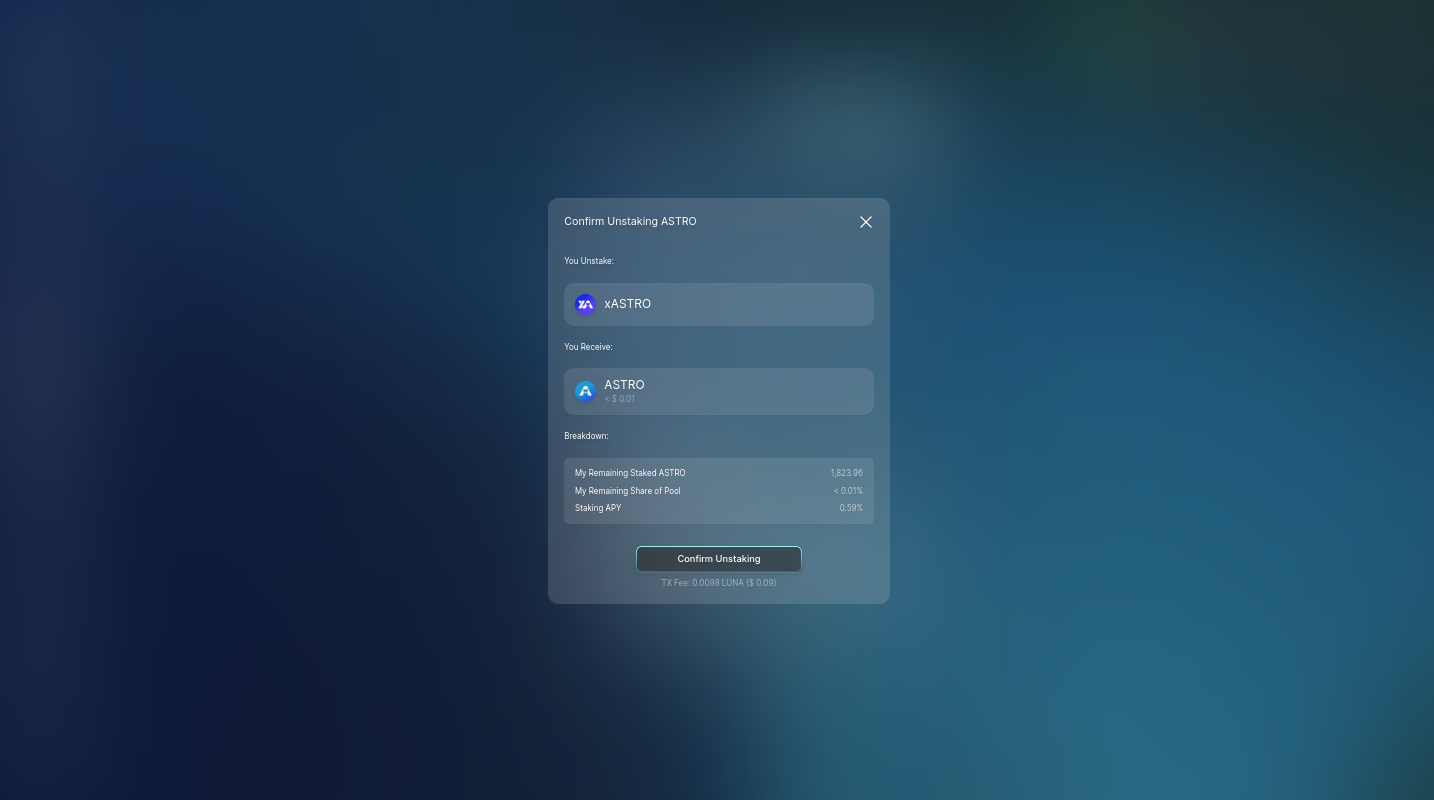The width and height of the screenshot is (1434, 800).
Task: Click the 'Breakdown:' heading
Action: coord(586,436)
